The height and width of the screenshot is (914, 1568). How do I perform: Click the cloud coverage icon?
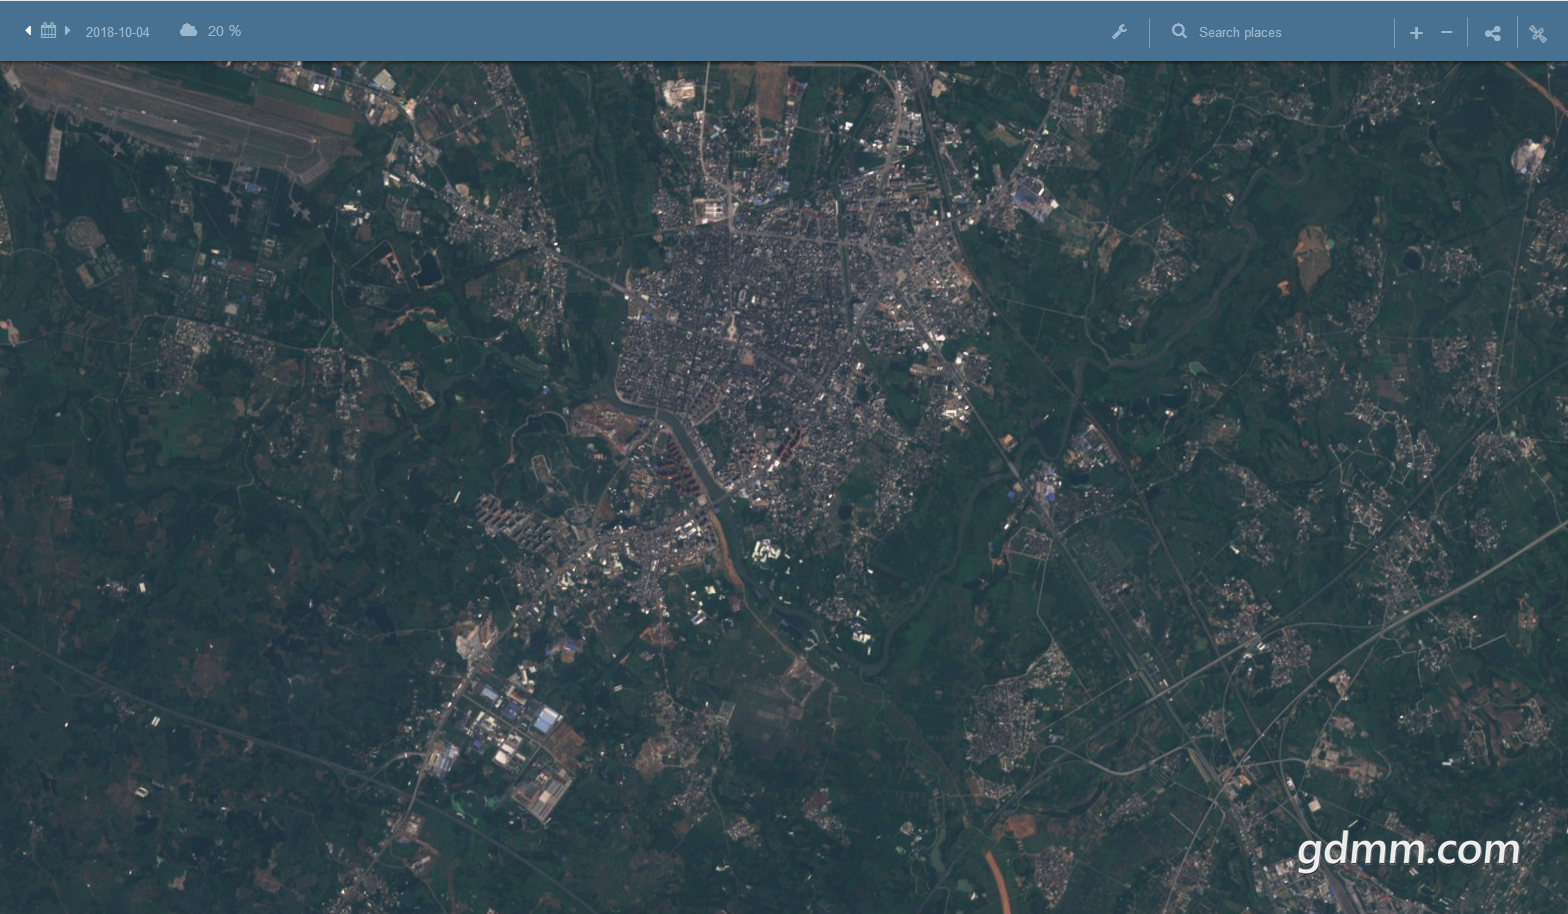[188, 31]
